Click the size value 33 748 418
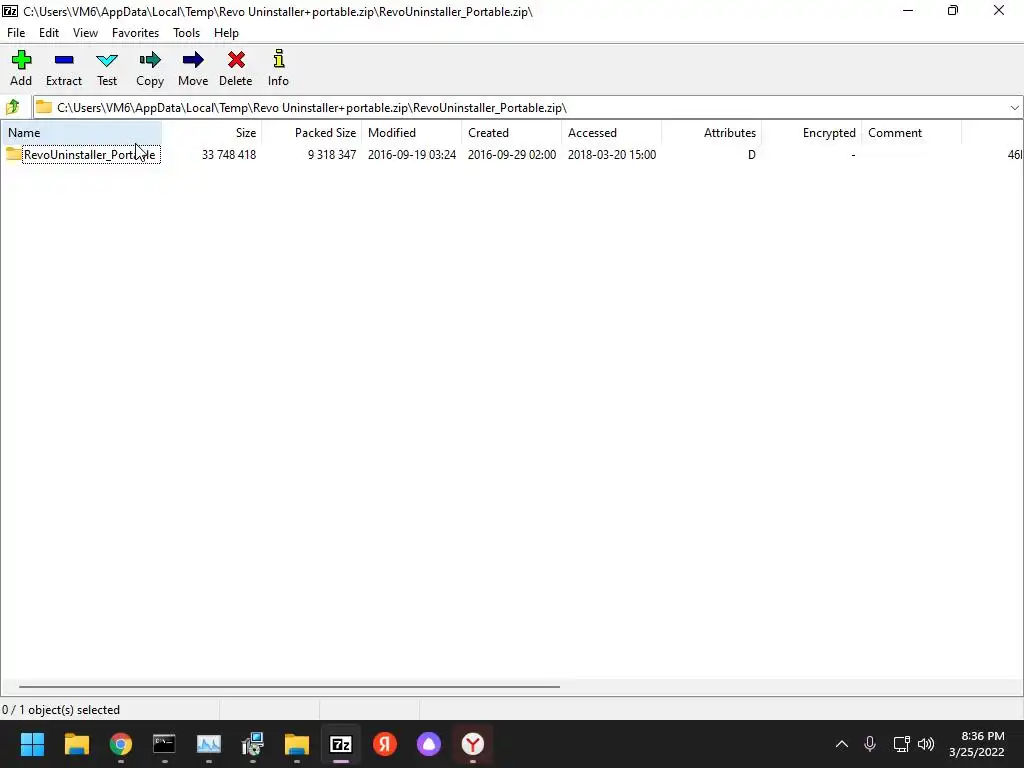The width and height of the screenshot is (1024, 768). pos(229,155)
